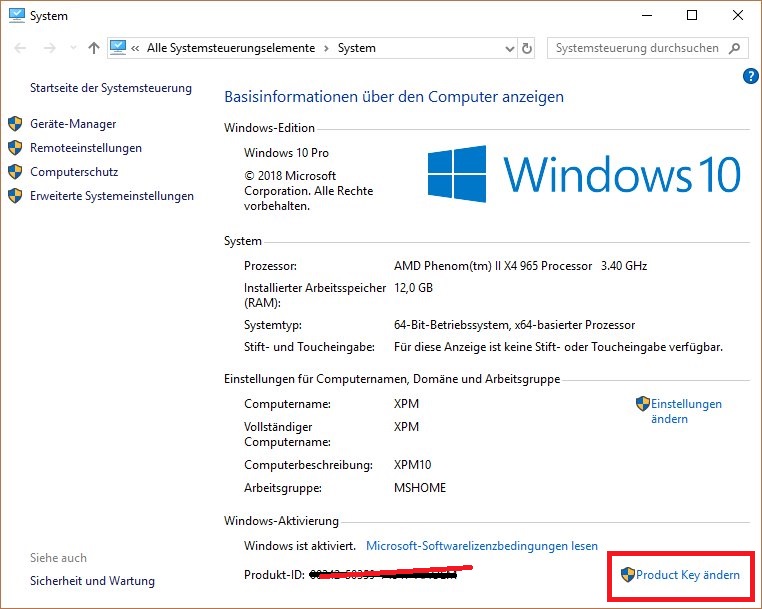762x609 pixels.
Task: Click the Windows 10 logo
Action: tap(584, 174)
